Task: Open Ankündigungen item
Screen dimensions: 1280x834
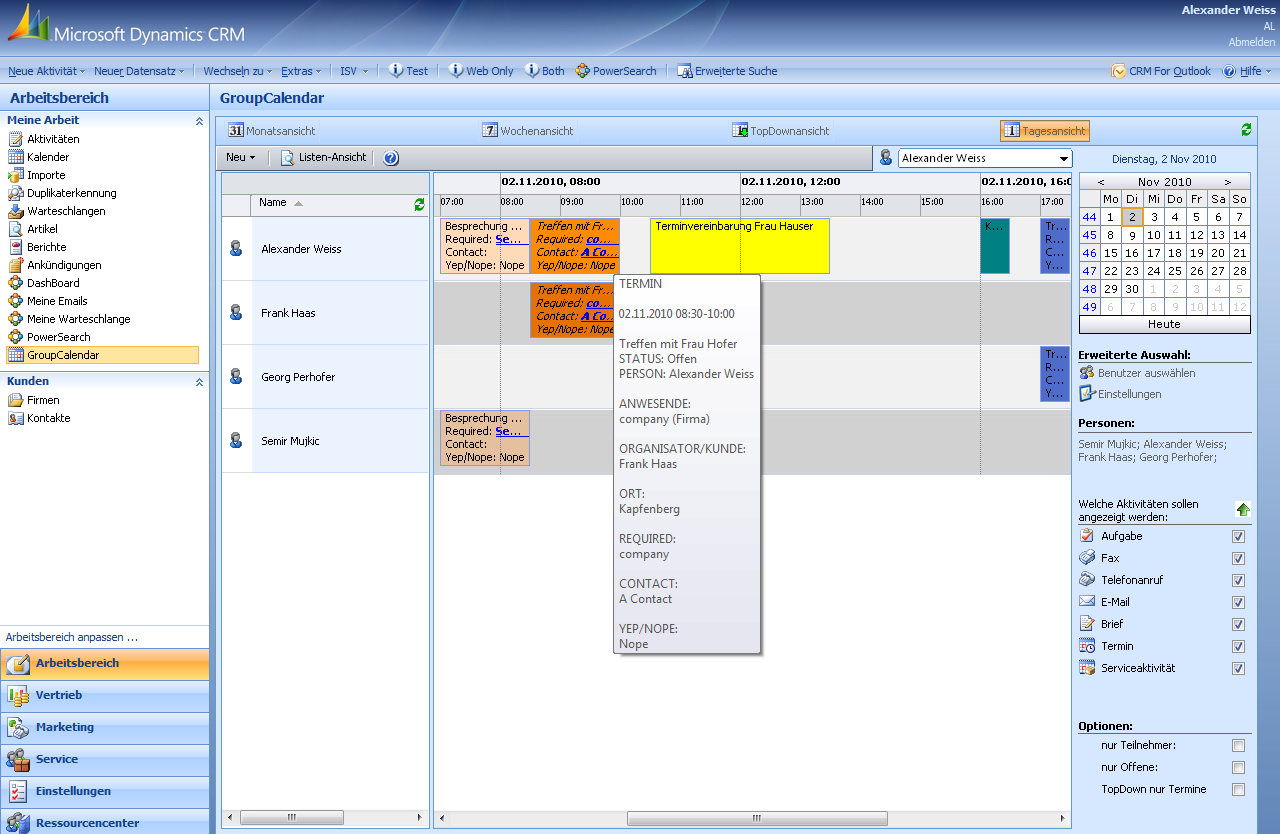Action: (64, 265)
